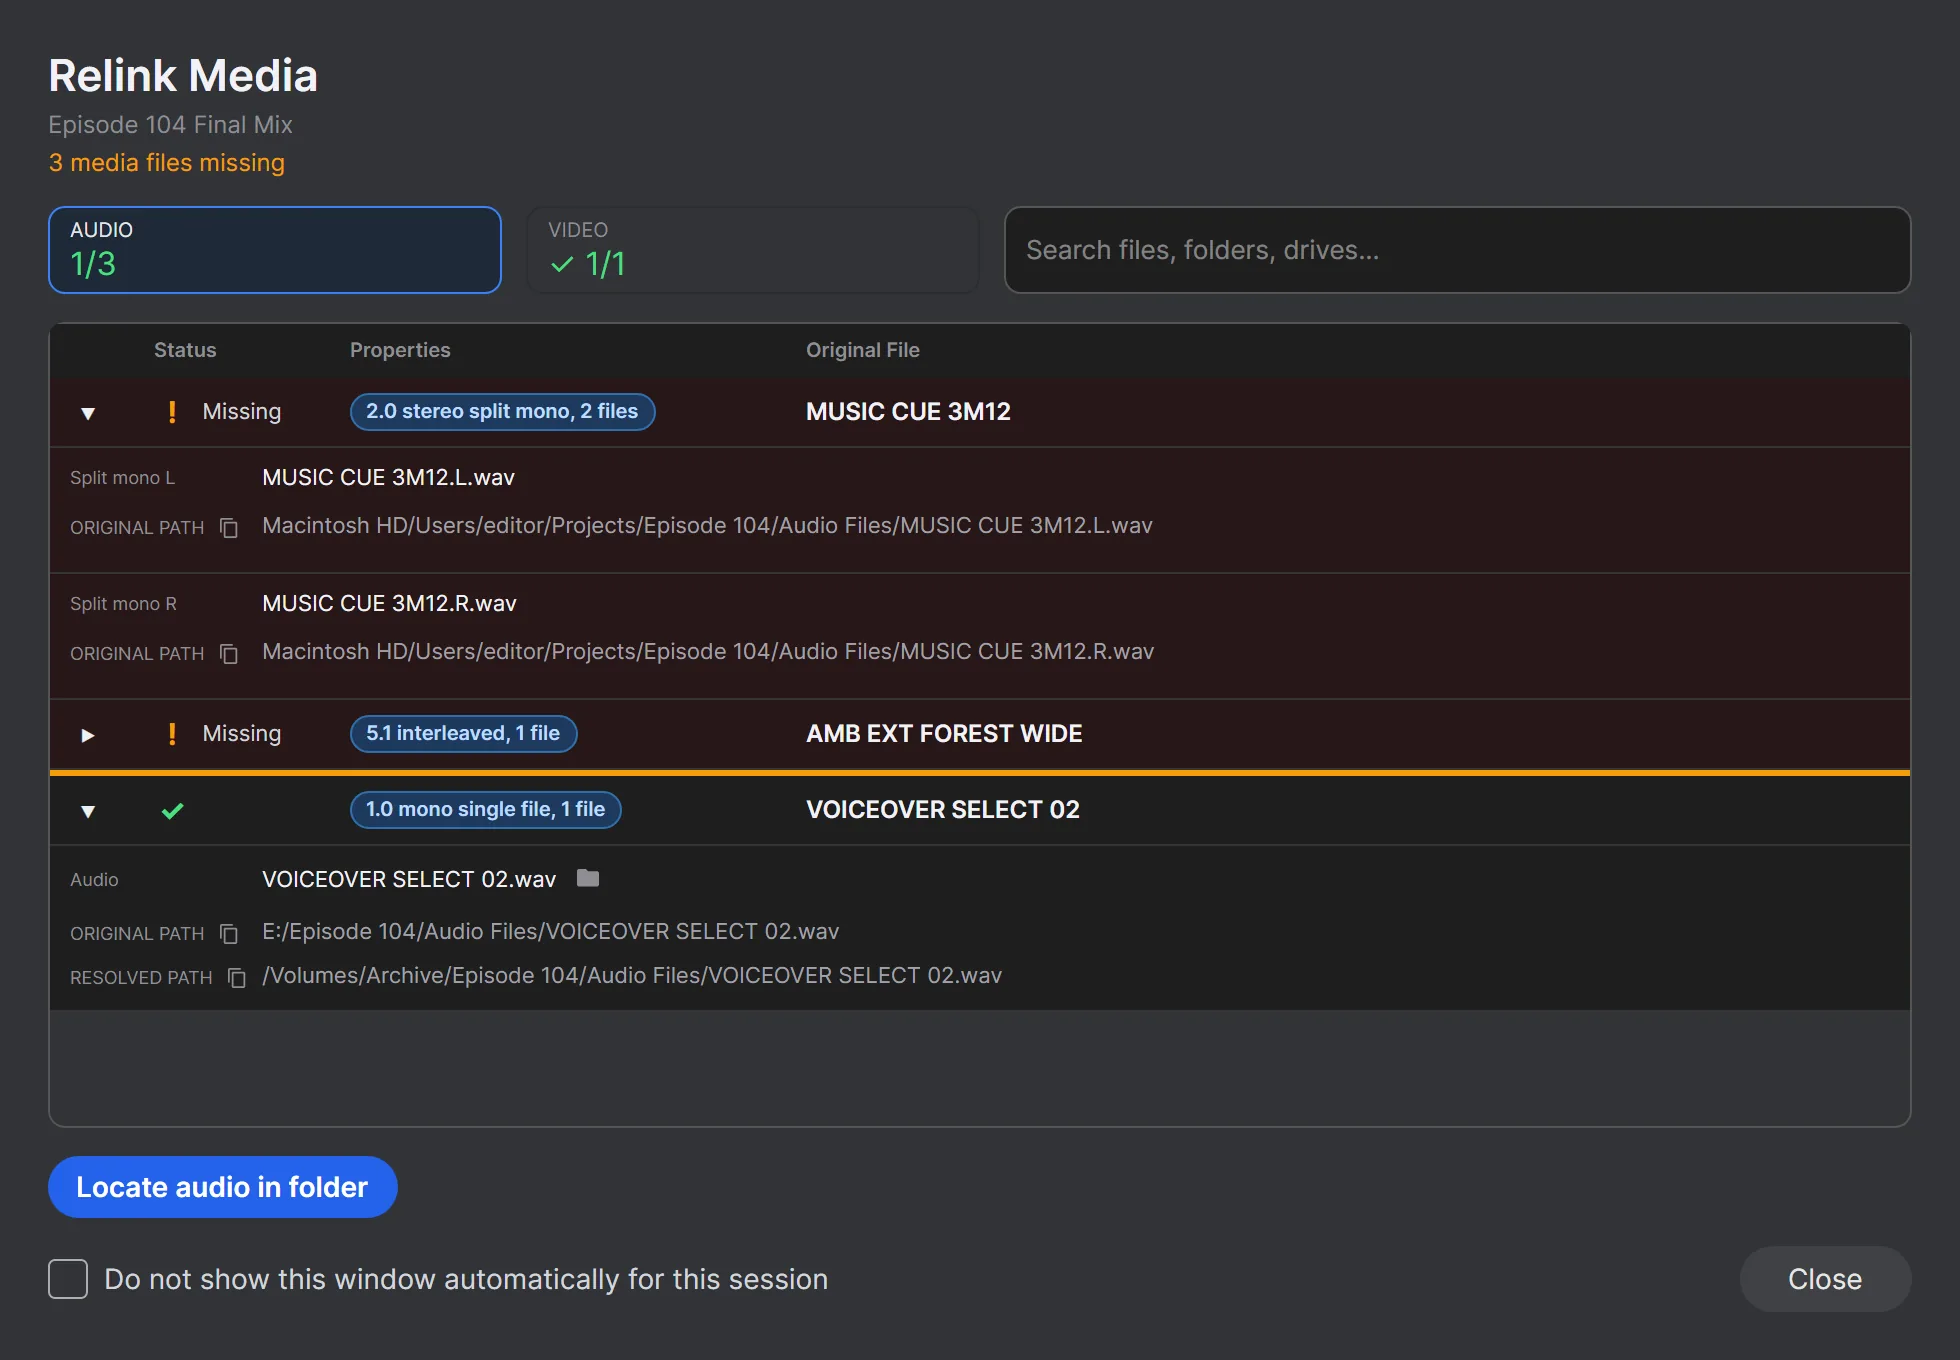Copy original path of VOICEOVER SELECT 02.wav
This screenshot has width=1960, height=1360.
point(229,933)
